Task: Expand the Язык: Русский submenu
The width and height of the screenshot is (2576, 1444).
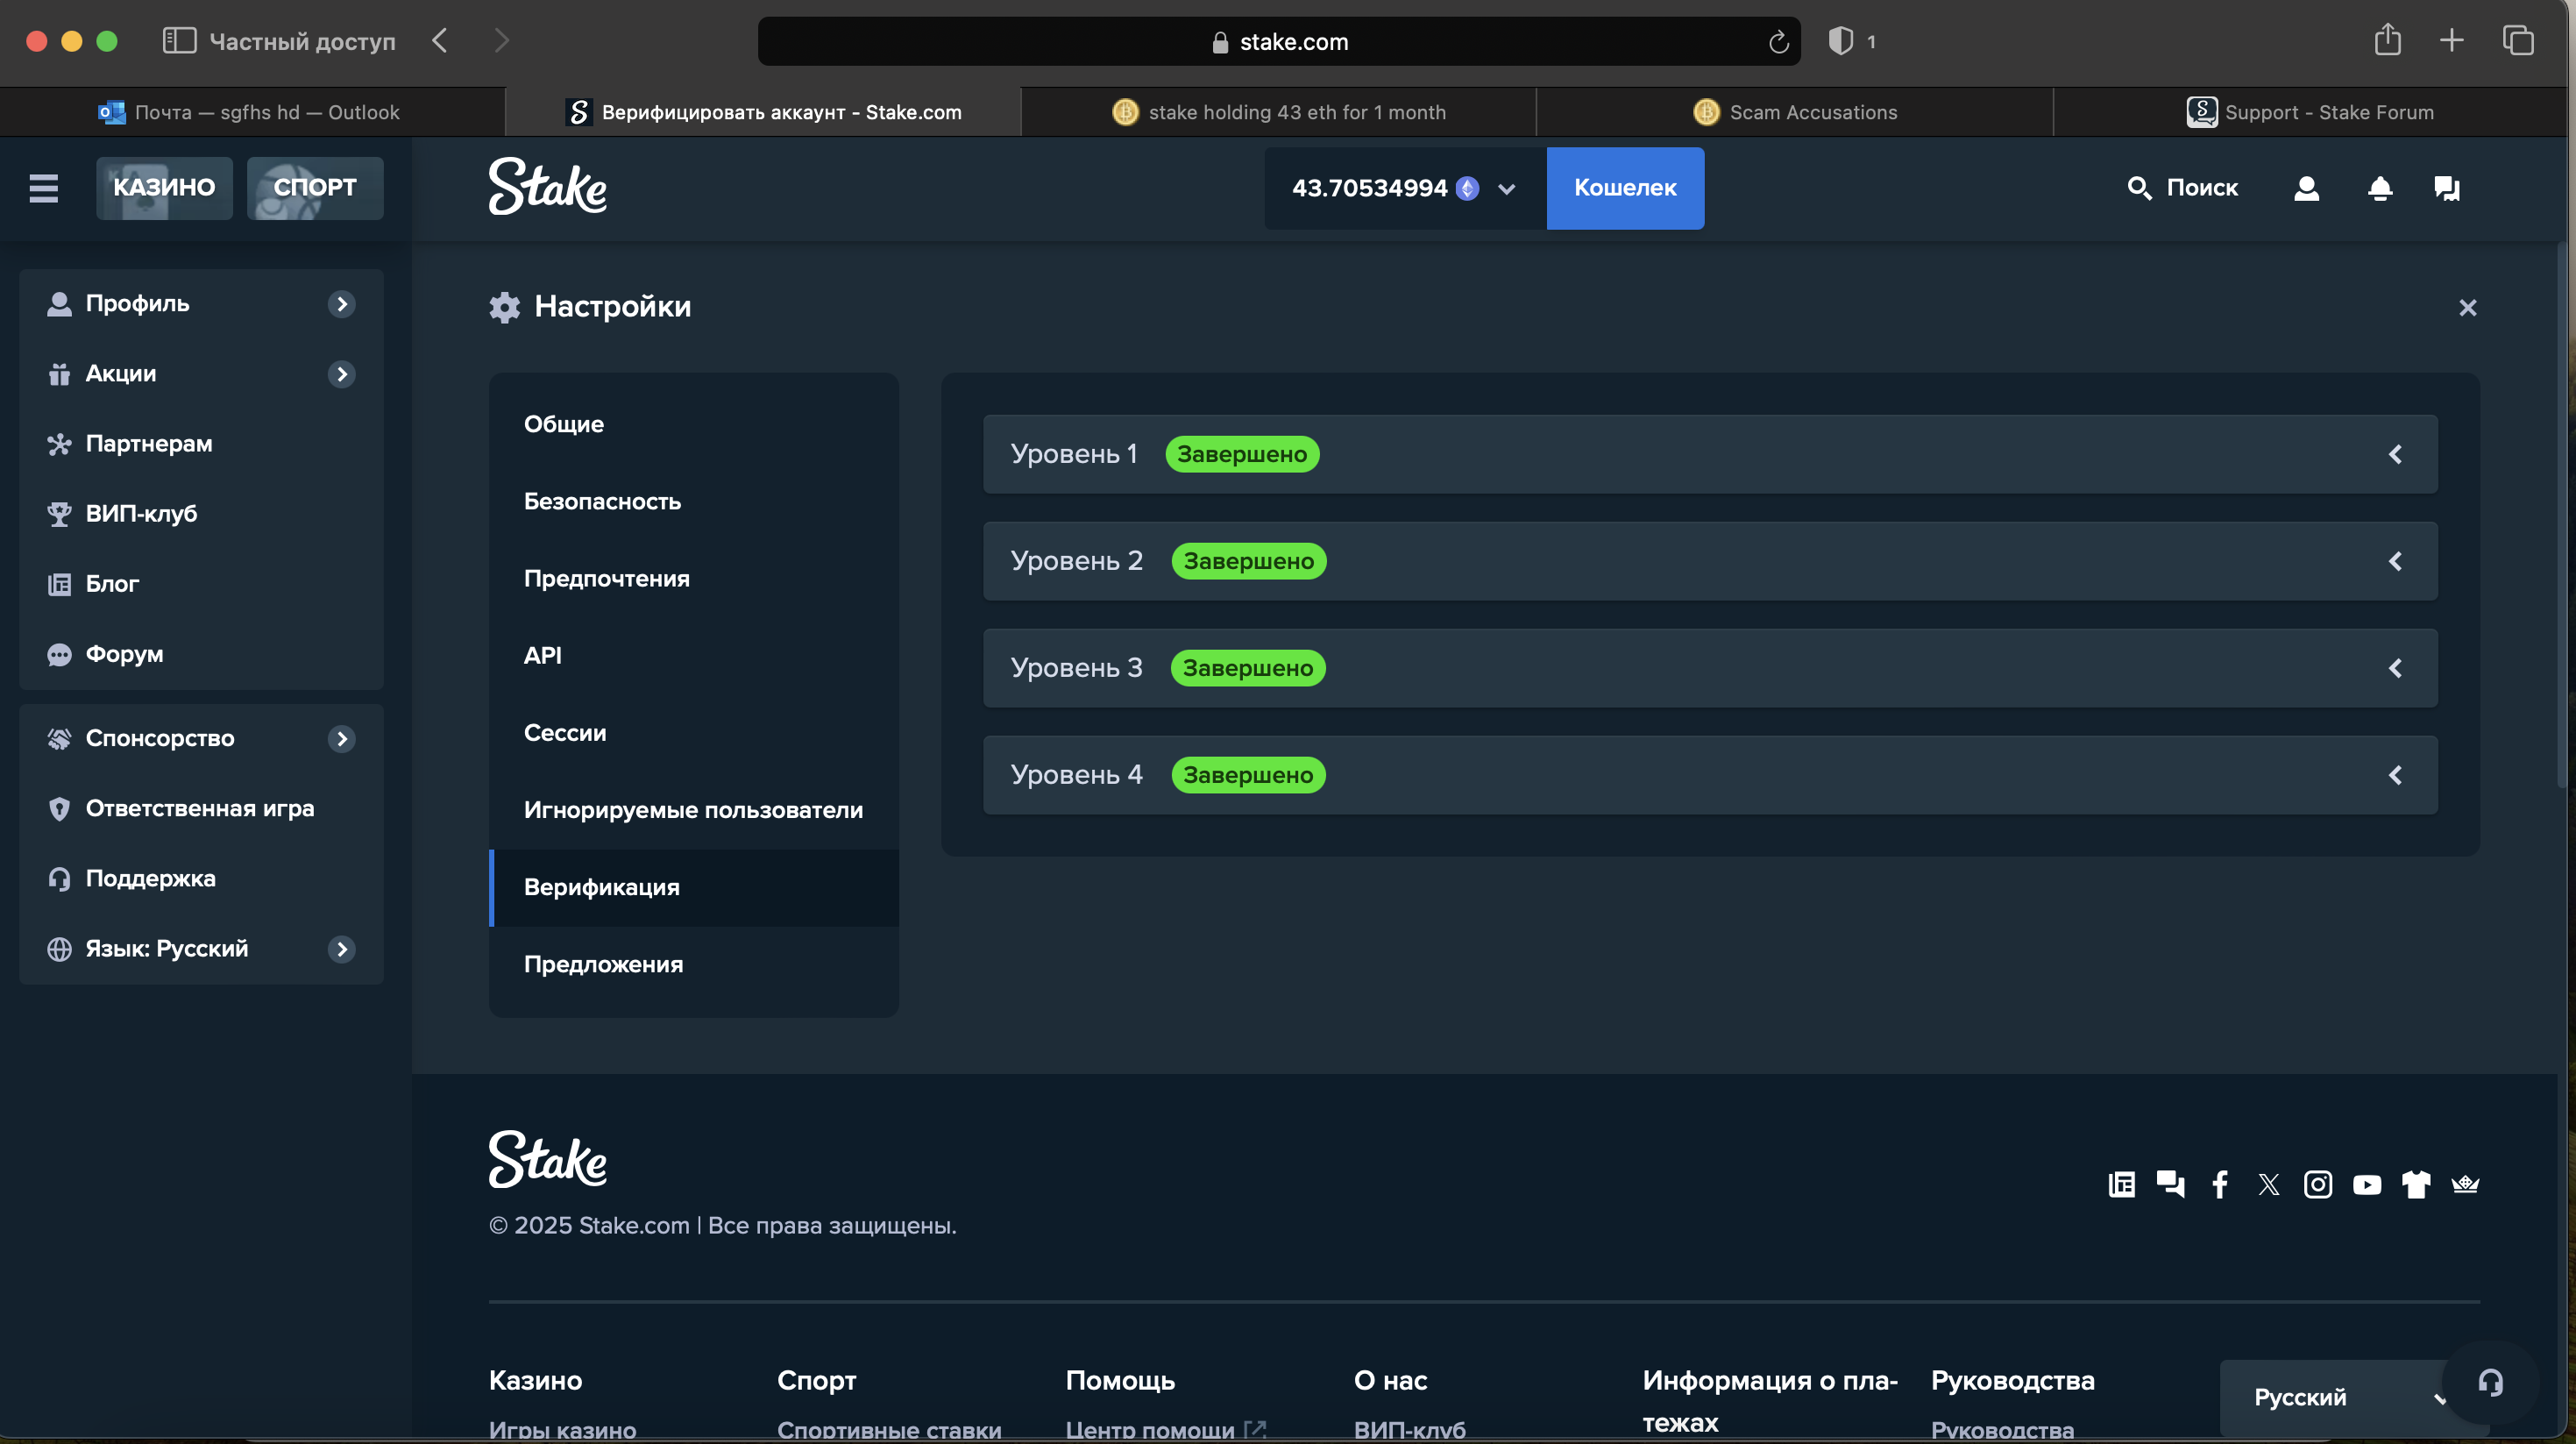Action: point(342,949)
